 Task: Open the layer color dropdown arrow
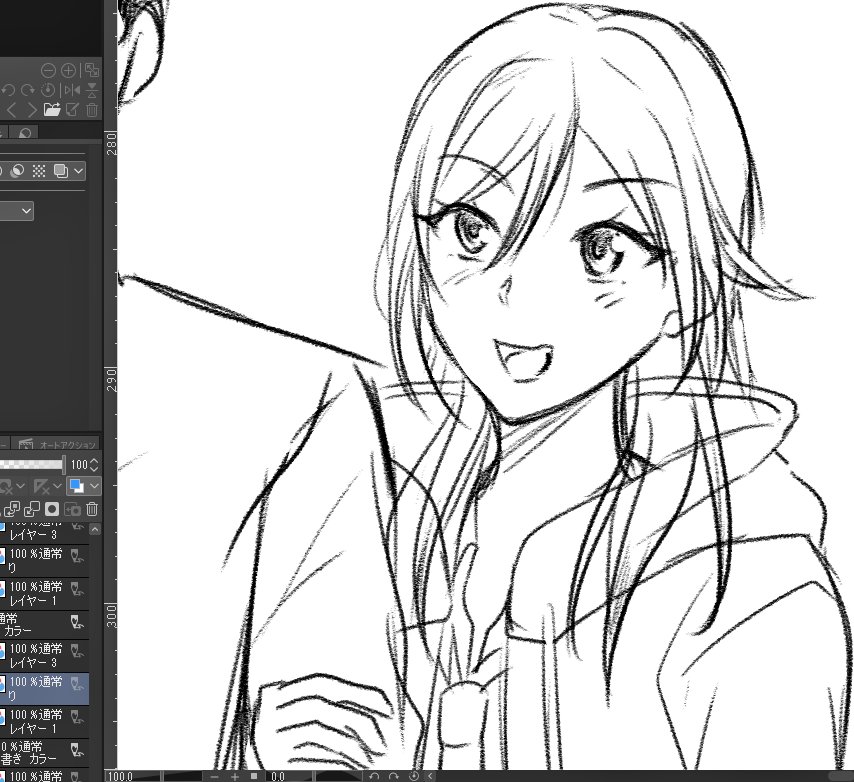pyautogui.click(x=94, y=485)
